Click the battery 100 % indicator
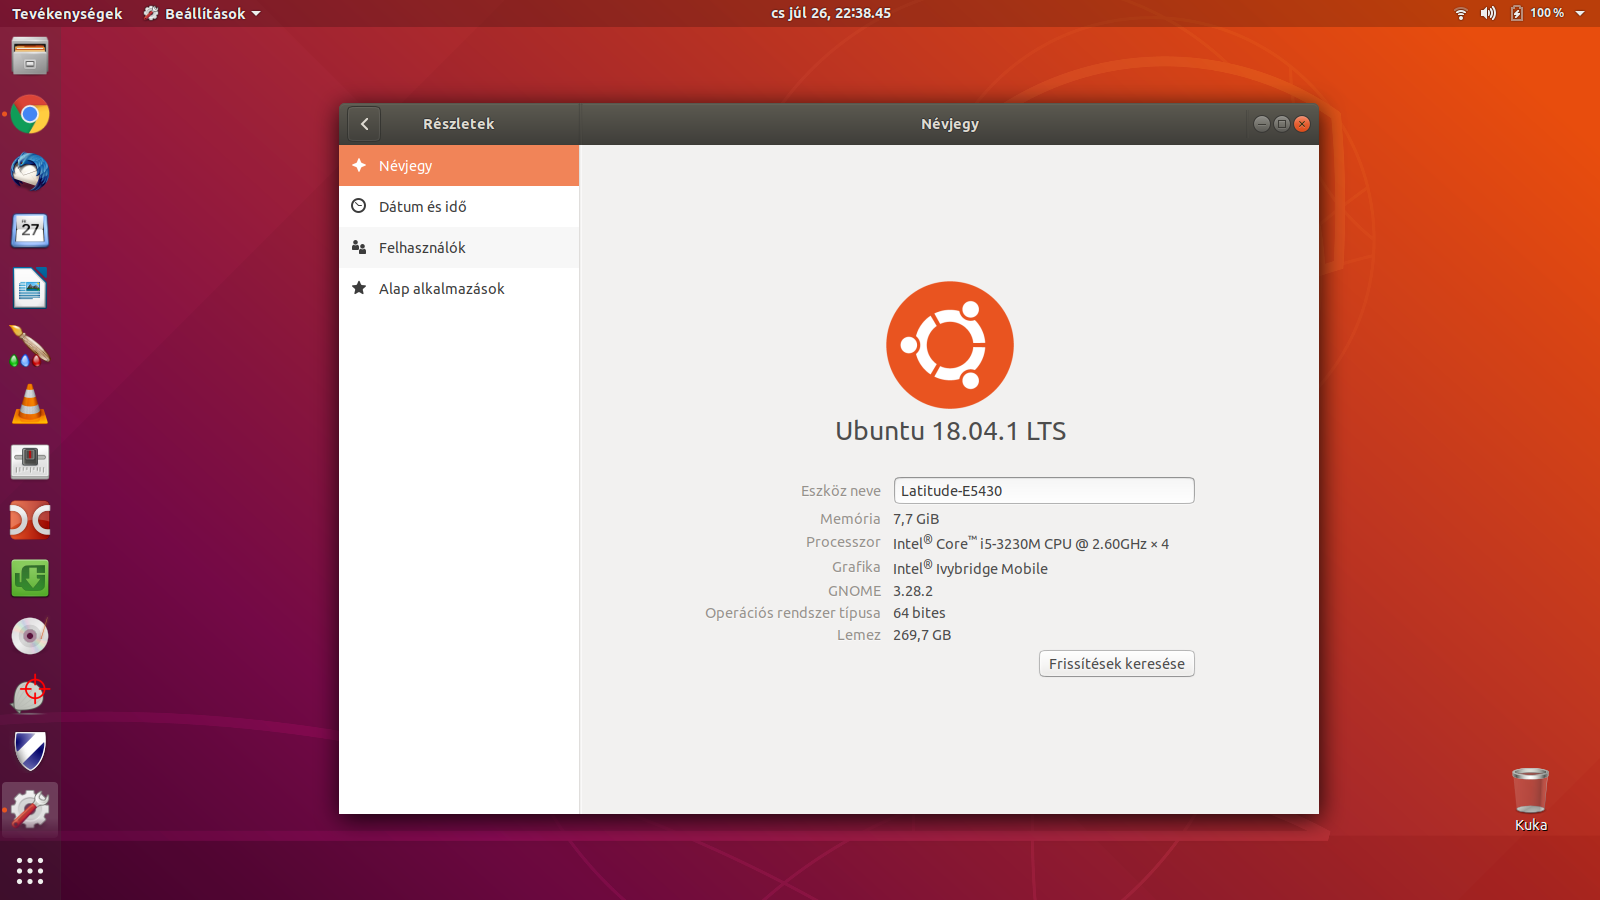Image resolution: width=1600 pixels, height=900 pixels. click(1537, 13)
